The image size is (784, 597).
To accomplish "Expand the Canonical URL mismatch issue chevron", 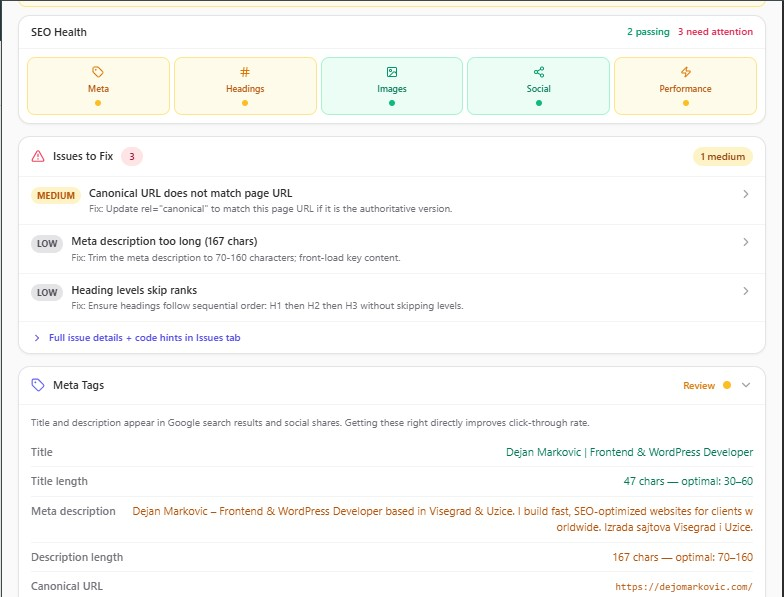I will [745, 195].
